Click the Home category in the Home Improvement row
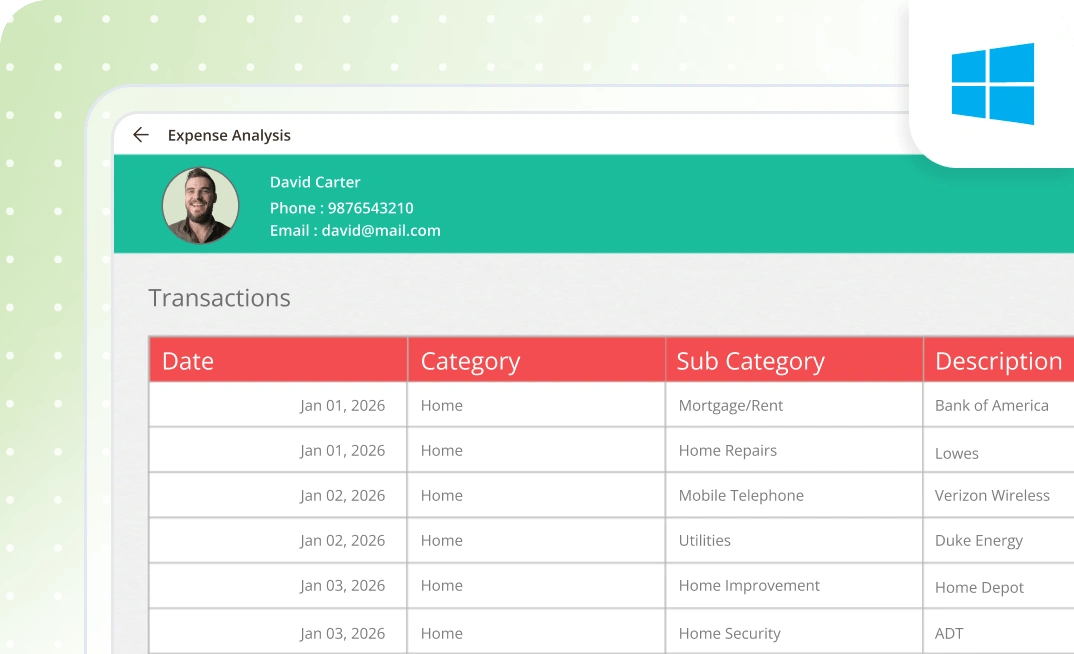This screenshot has width=1074, height=654. (x=442, y=586)
